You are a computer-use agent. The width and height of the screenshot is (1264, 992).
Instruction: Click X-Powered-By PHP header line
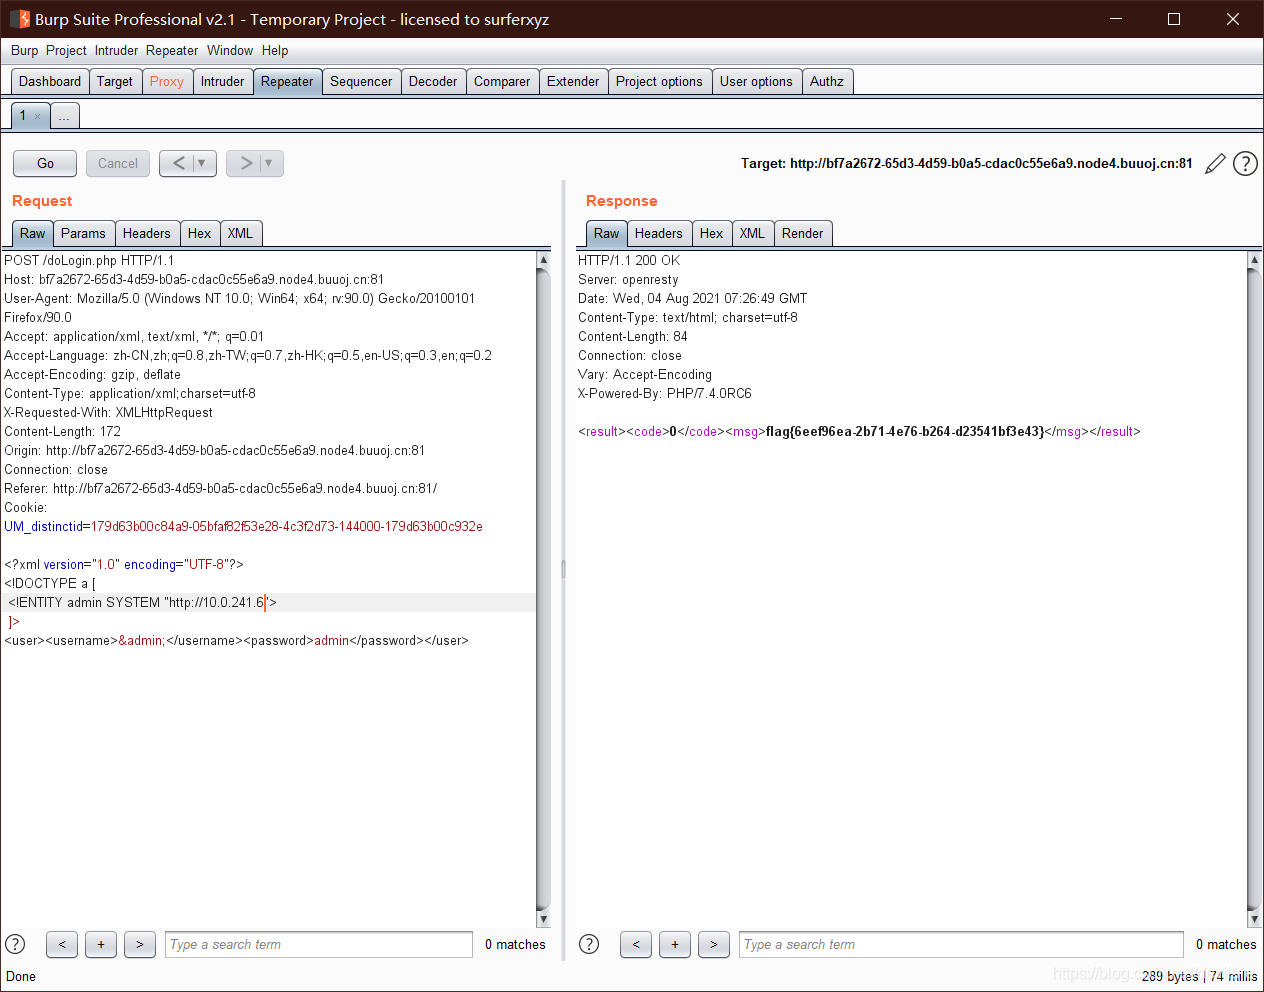click(x=665, y=393)
